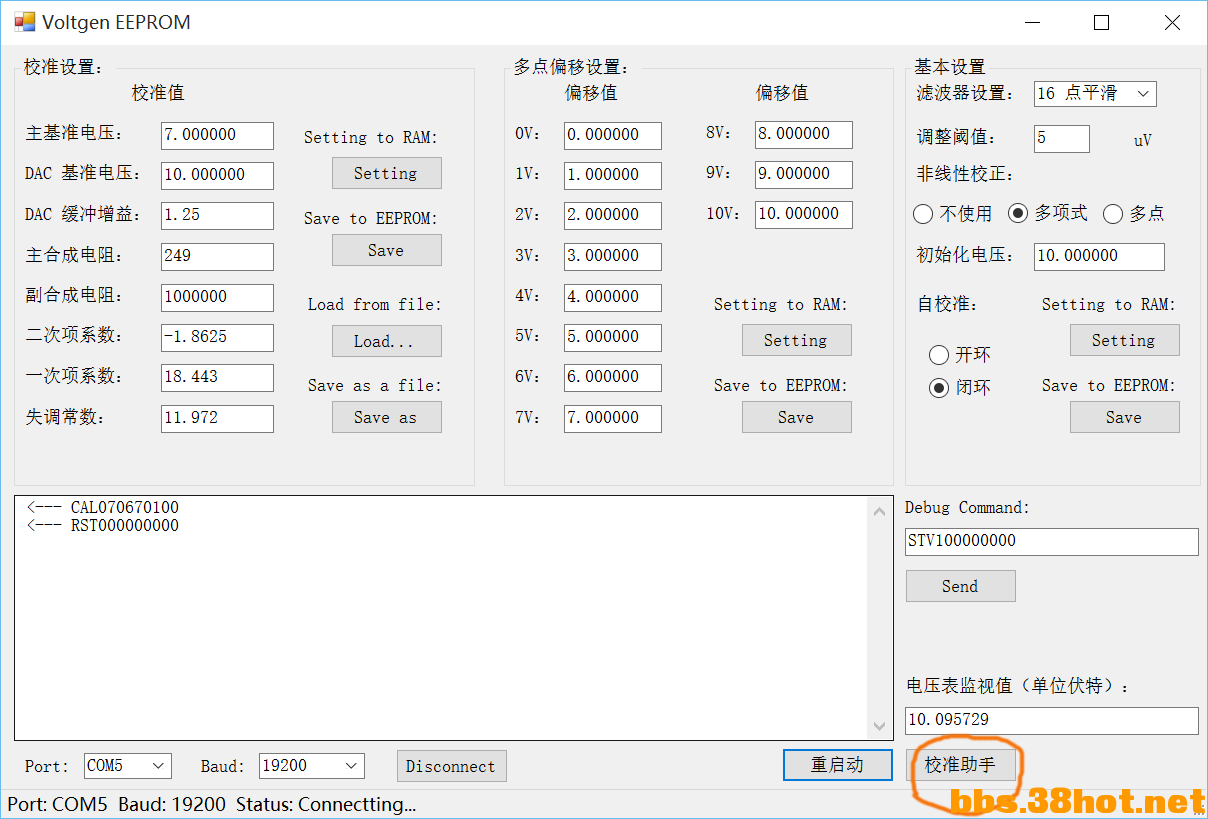
Task: Click the 6V offset field
Action: (x=613, y=377)
